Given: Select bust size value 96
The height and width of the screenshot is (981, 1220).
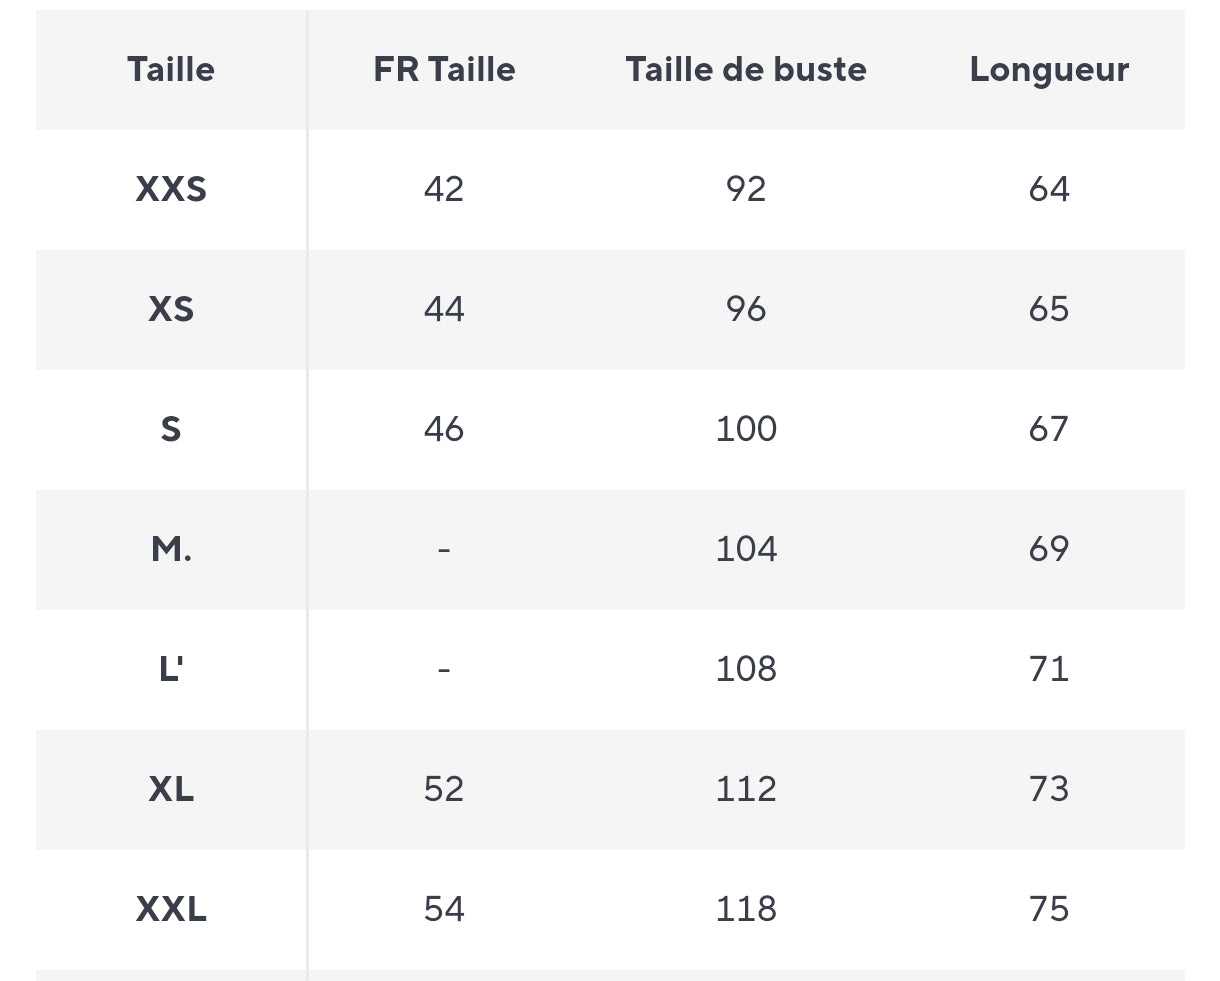Looking at the screenshot, I should [746, 309].
